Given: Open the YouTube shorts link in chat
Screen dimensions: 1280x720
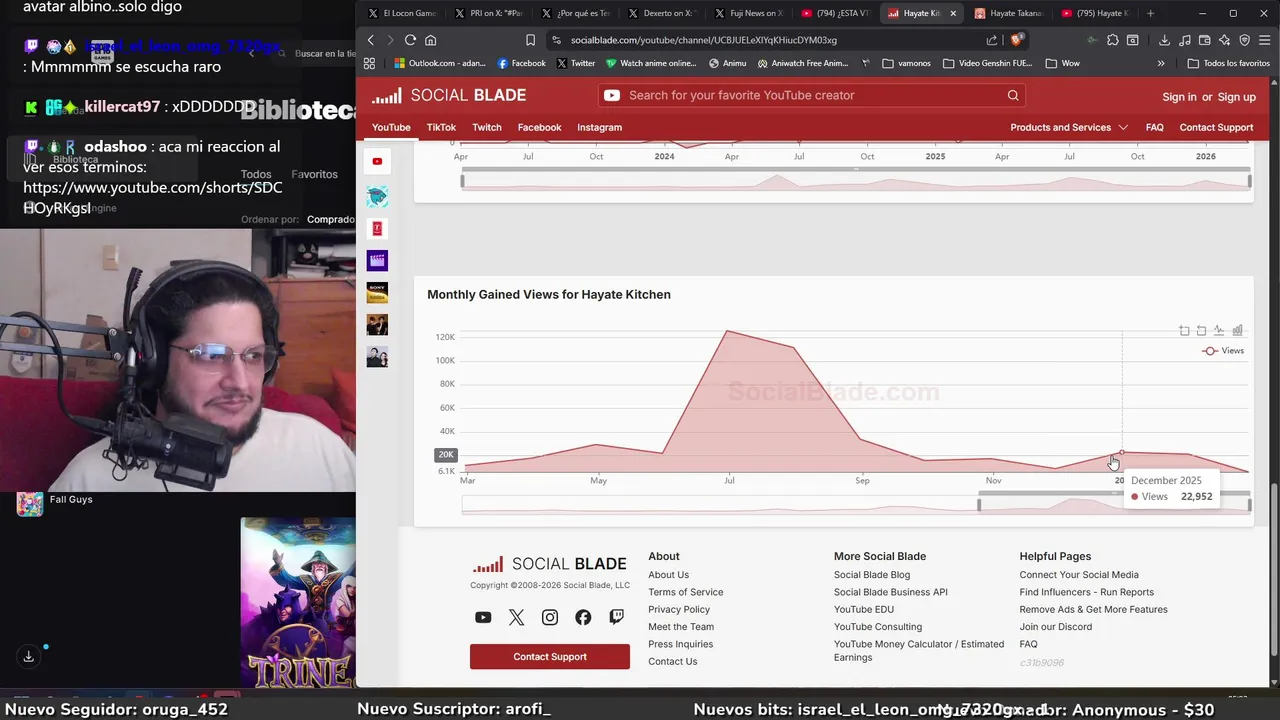Looking at the screenshot, I should [x=153, y=198].
